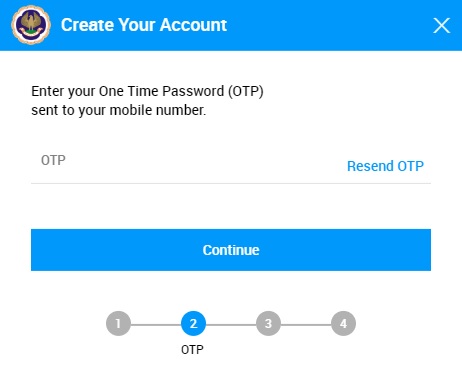
Task: Select the active blue step 2 circle
Action: (x=193, y=323)
